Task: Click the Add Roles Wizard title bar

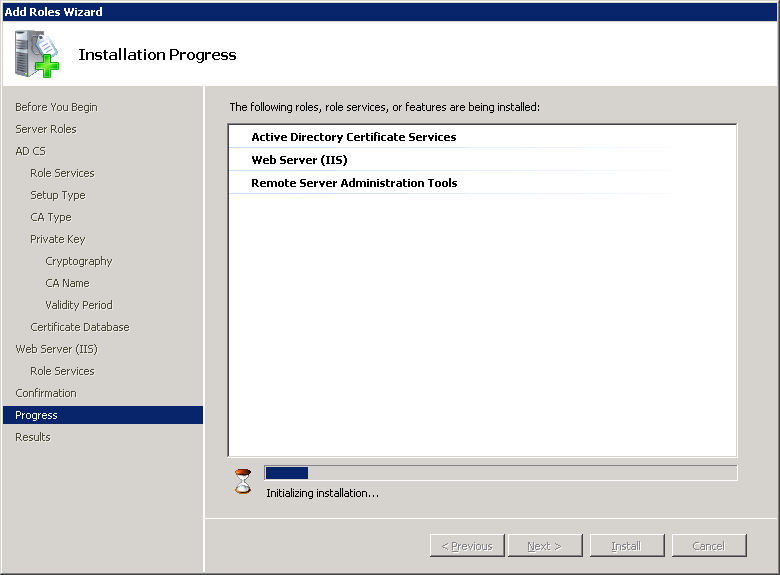Action: [x=390, y=12]
